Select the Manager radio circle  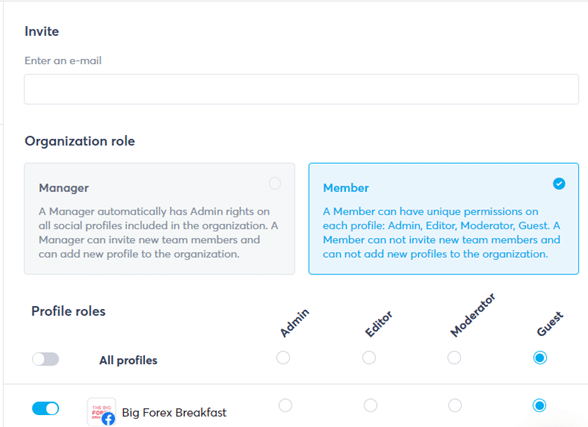click(275, 183)
